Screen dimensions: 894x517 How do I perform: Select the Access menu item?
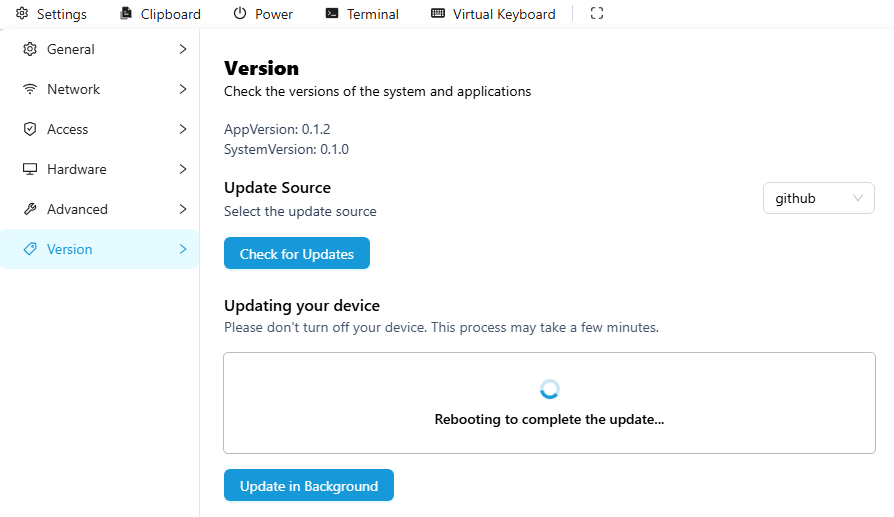(68, 129)
